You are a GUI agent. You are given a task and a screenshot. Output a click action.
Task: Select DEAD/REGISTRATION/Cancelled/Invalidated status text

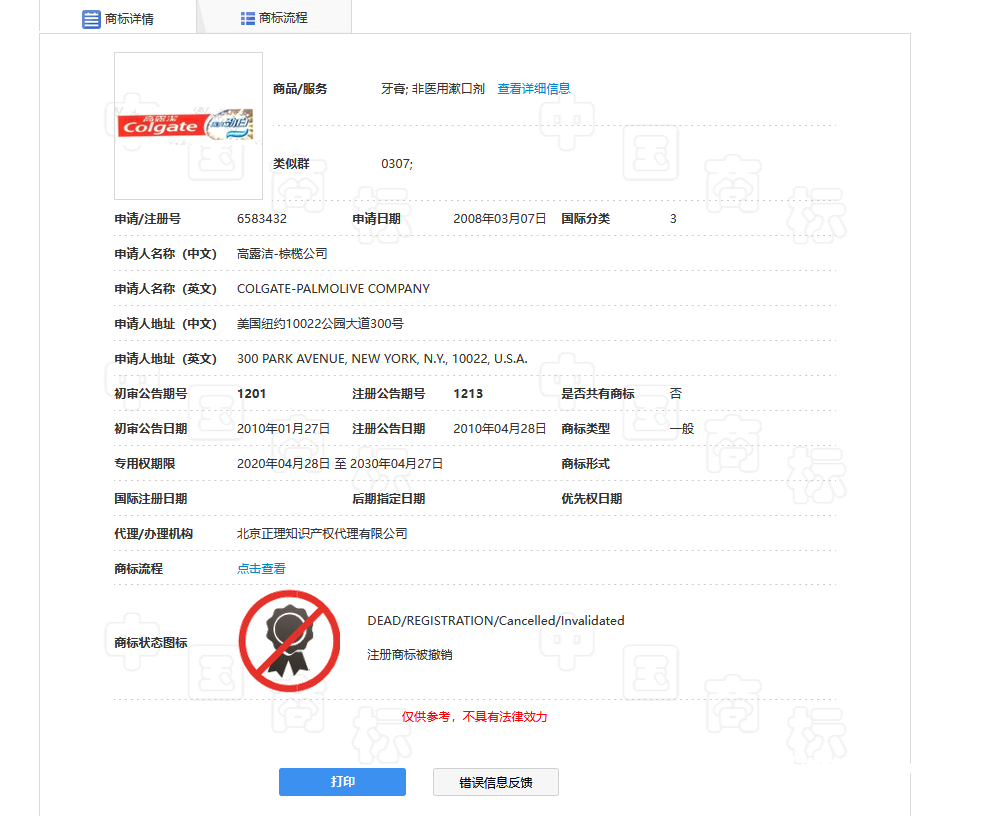tap(496, 621)
